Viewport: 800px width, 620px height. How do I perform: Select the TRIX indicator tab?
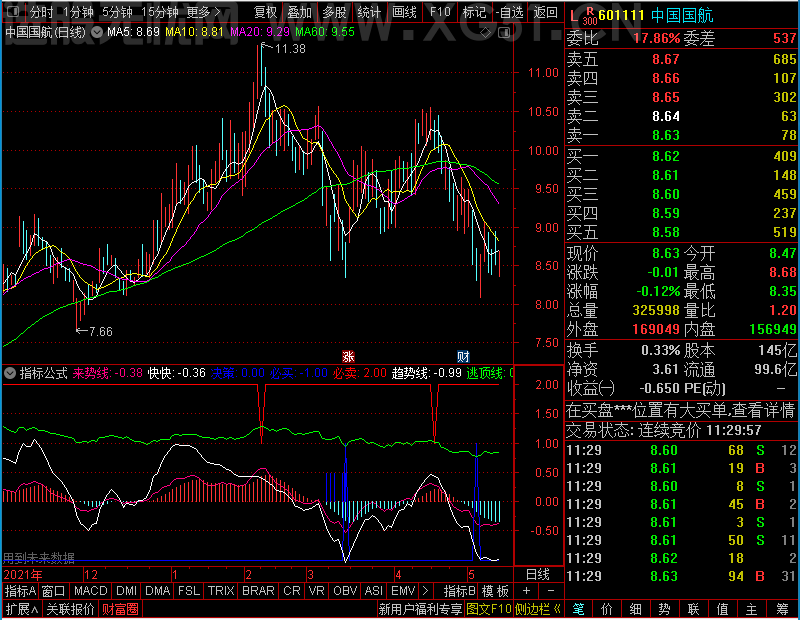[221, 591]
